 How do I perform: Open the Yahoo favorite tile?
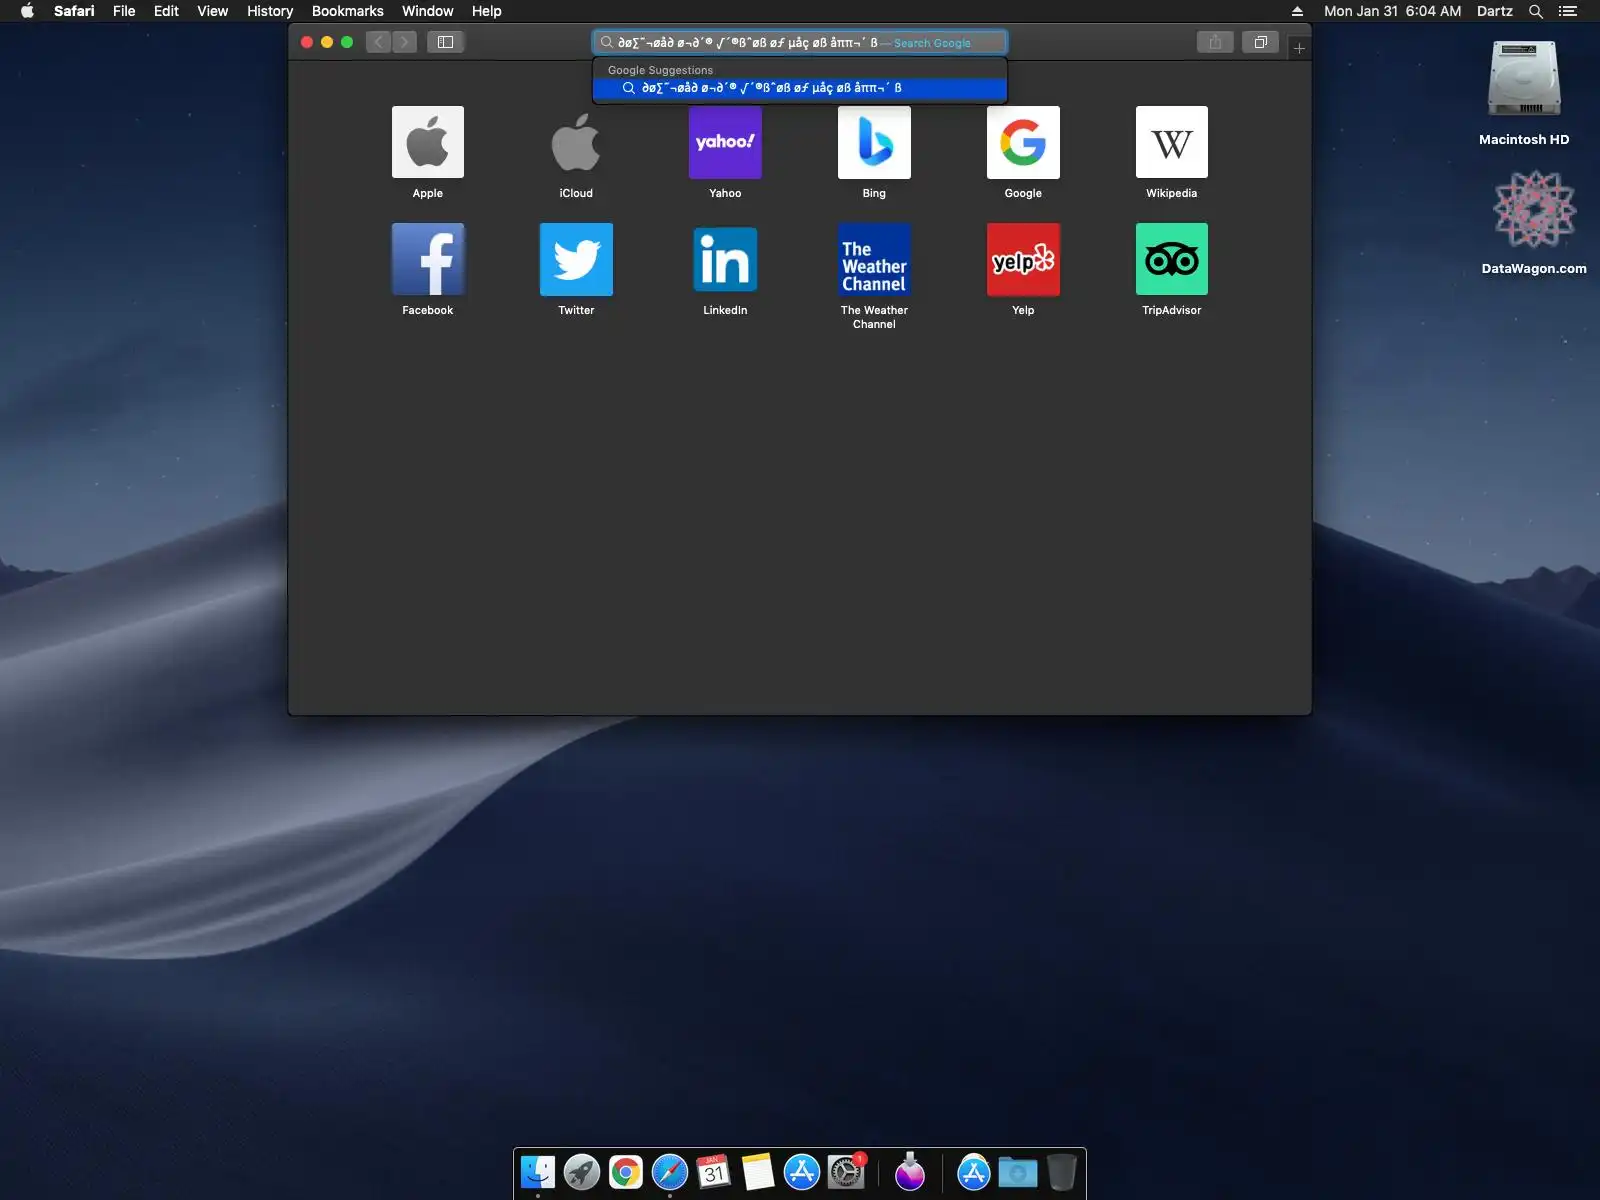coord(725,142)
